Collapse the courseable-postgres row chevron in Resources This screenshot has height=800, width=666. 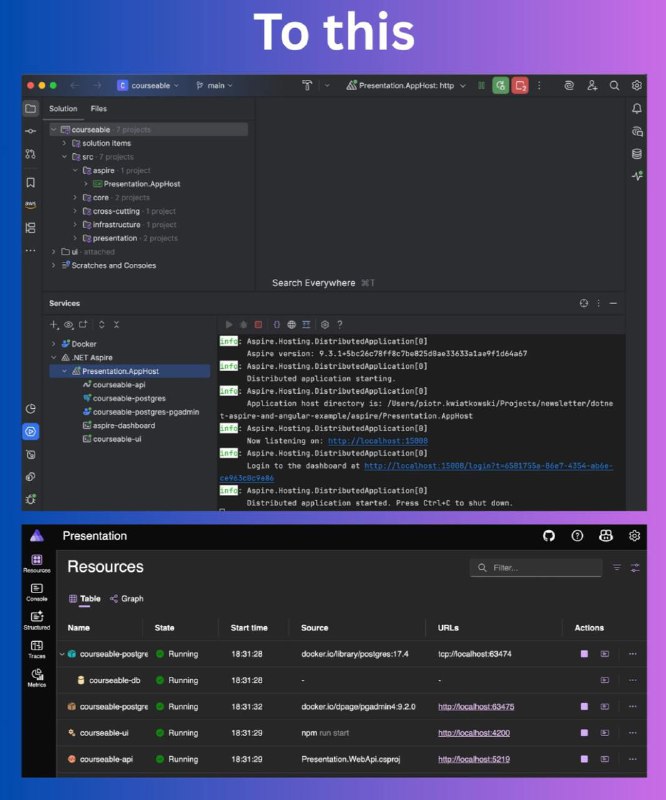(x=62, y=654)
